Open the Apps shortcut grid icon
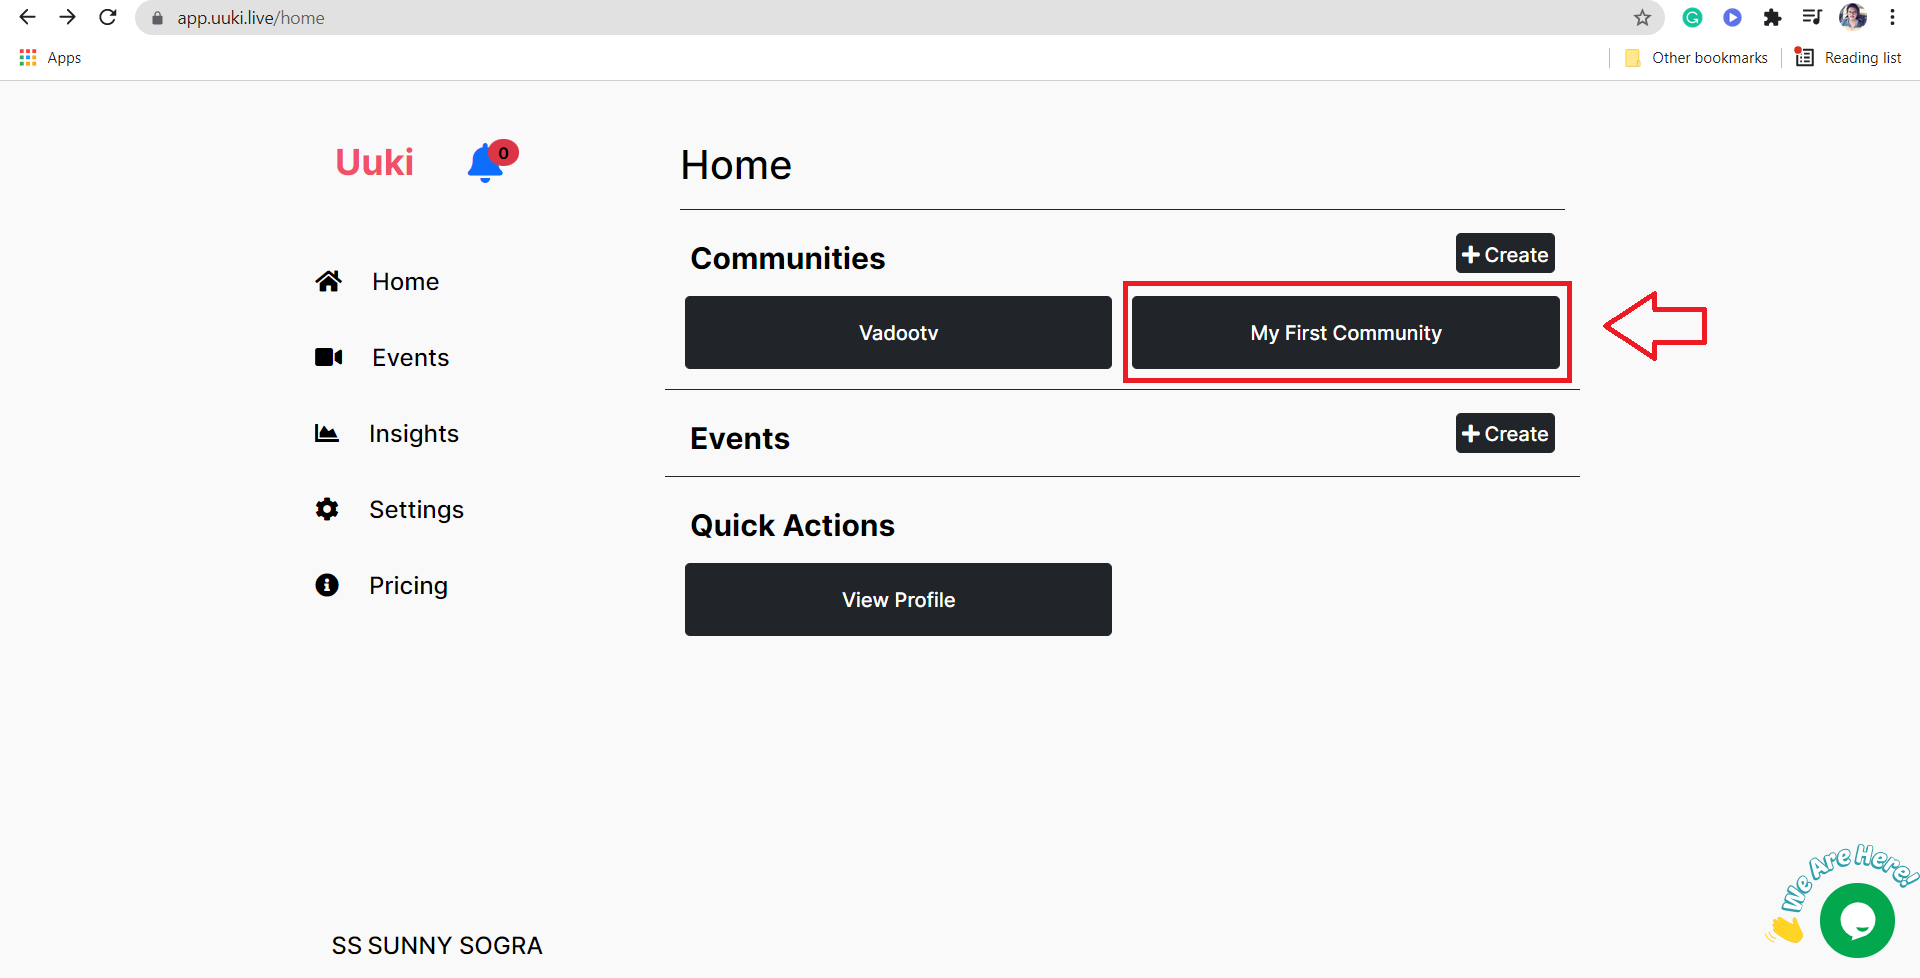Screen dimensions: 1920x978 click(x=28, y=58)
